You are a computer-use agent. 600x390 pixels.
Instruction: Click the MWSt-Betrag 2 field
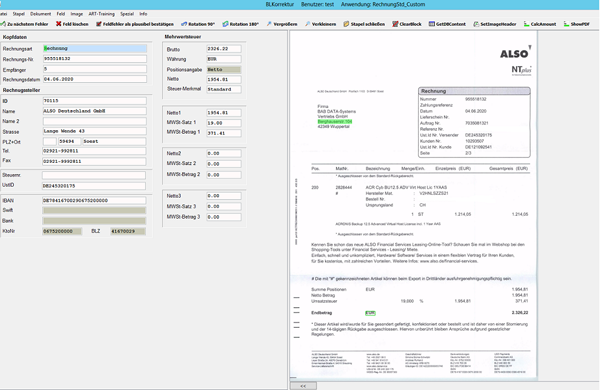(x=224, y=175)
